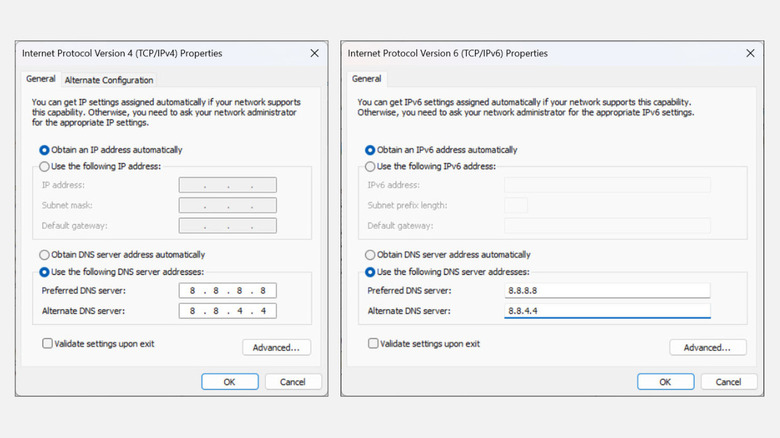Select Obtain DNS automatically in IPv4 dialog

pos(45,255)
